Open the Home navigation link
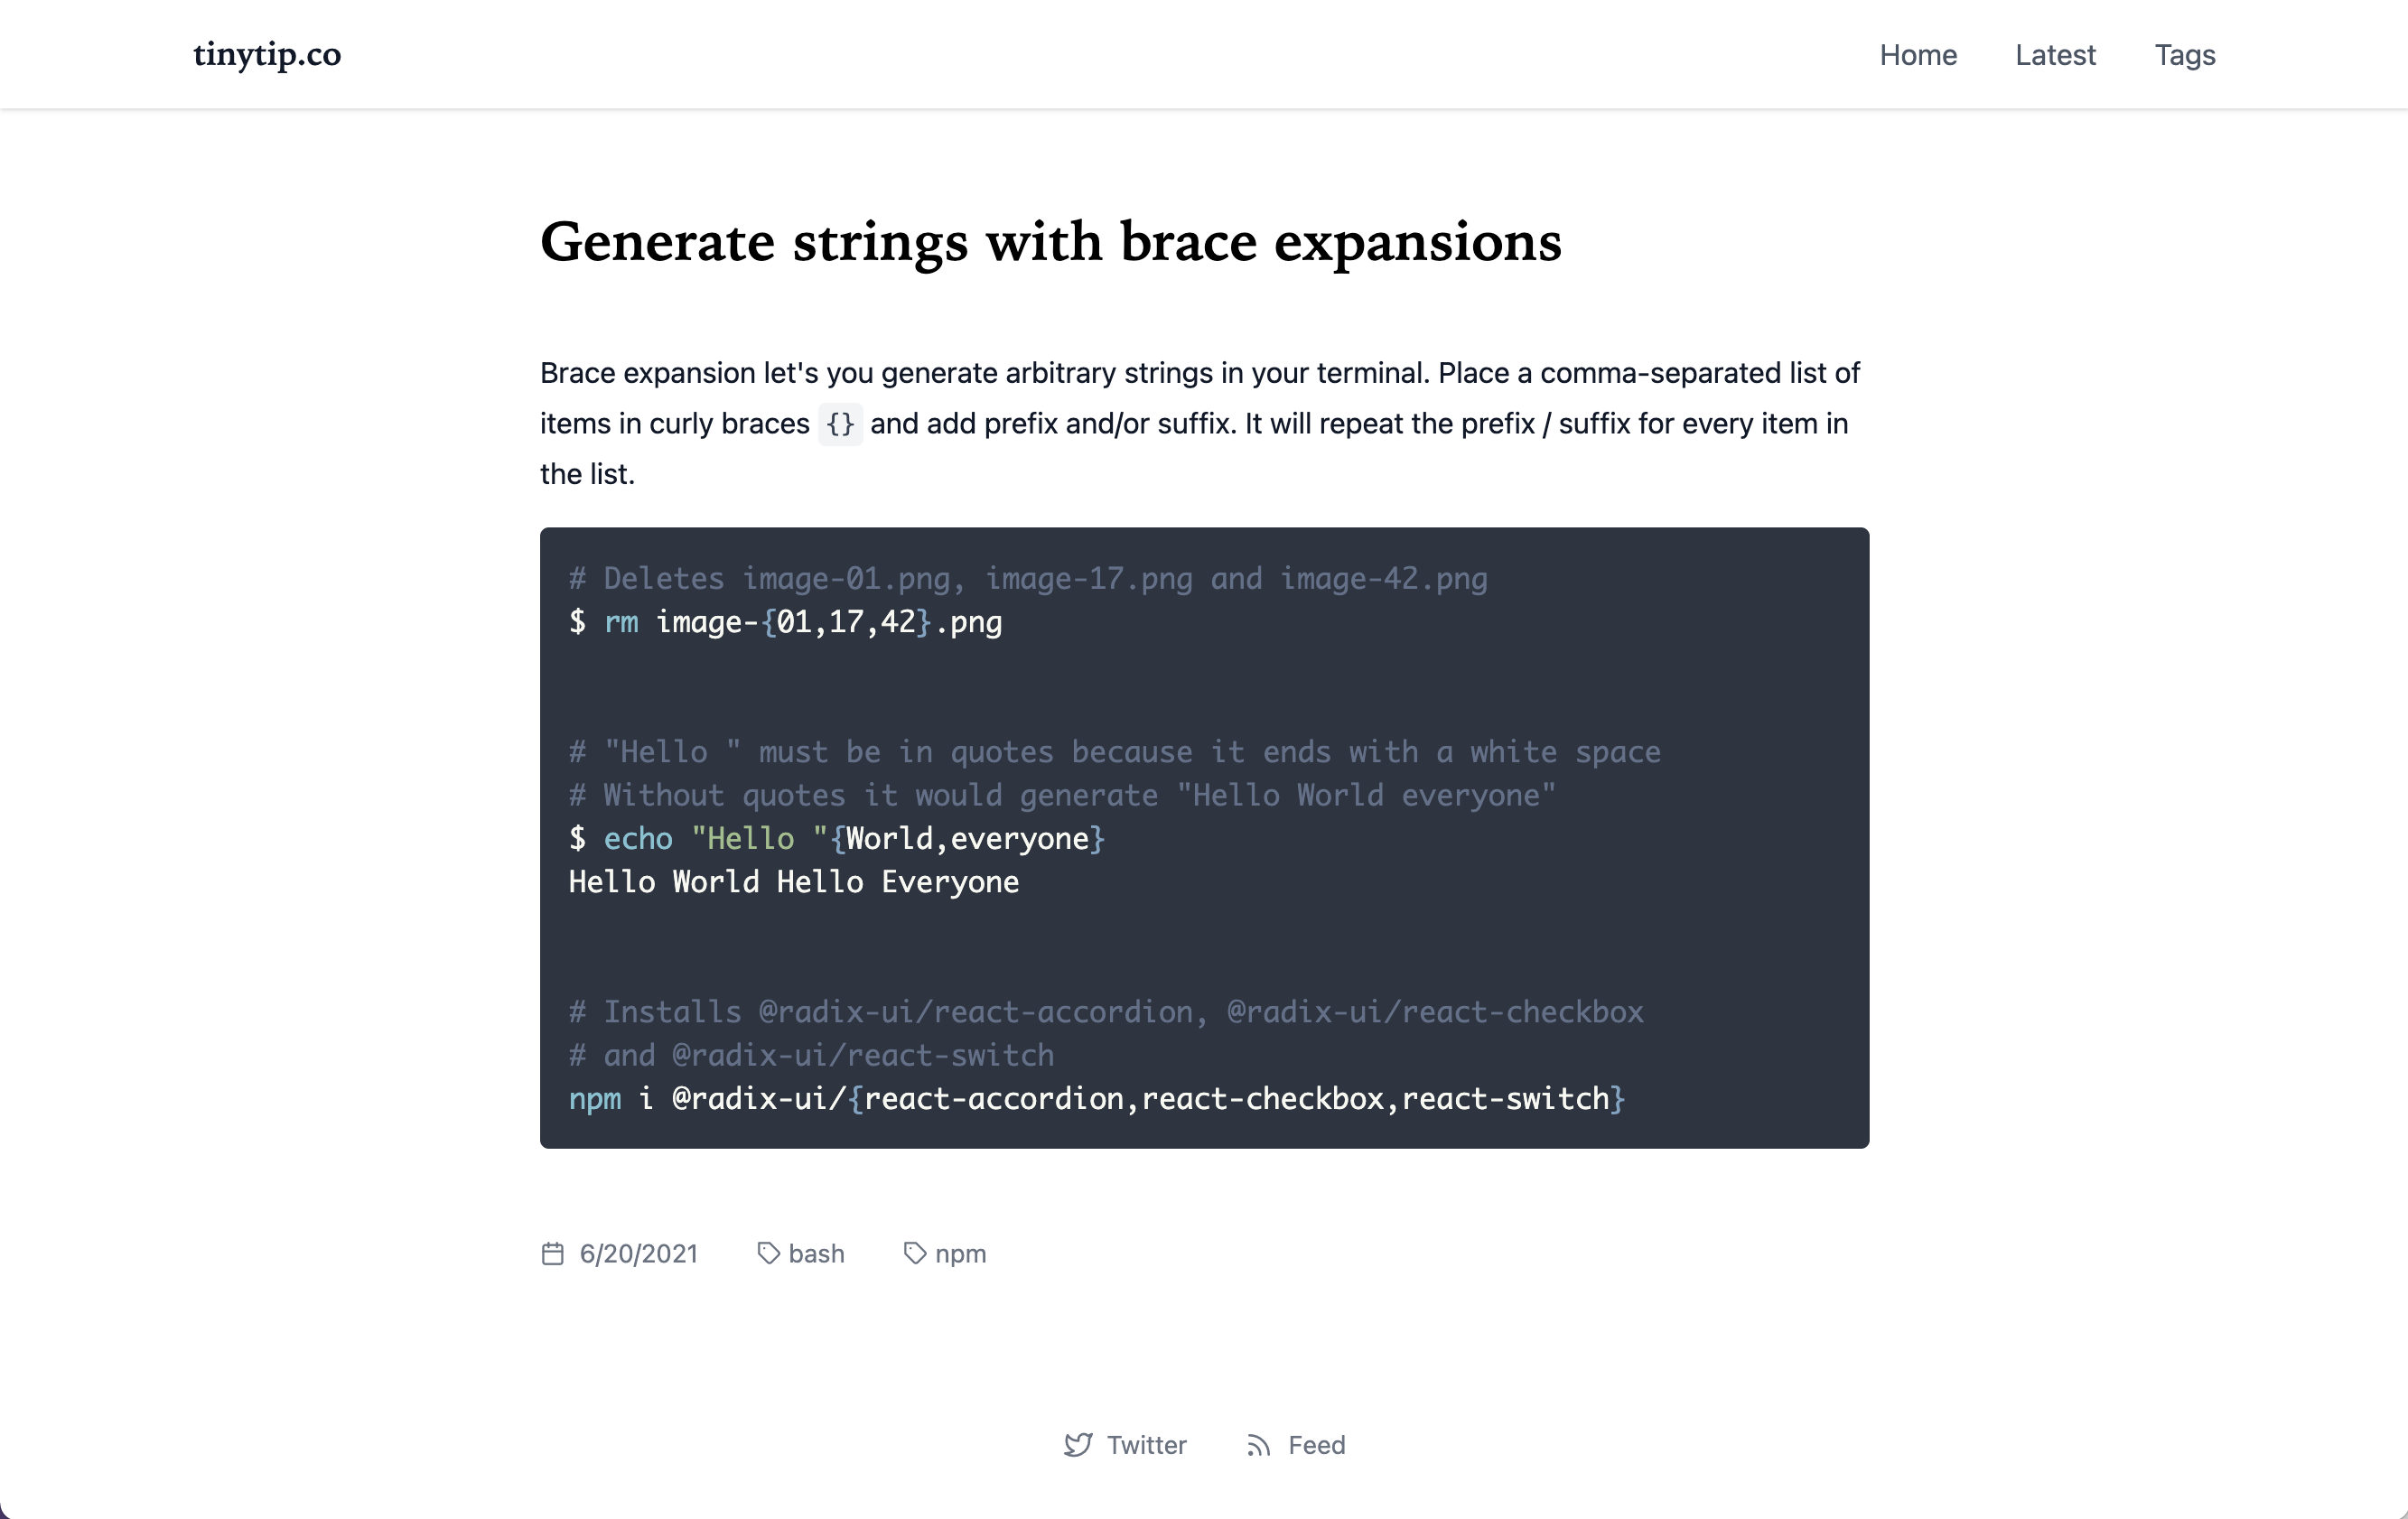2408x1519 pixels. pyautogui.click(x=1917, y=55)
